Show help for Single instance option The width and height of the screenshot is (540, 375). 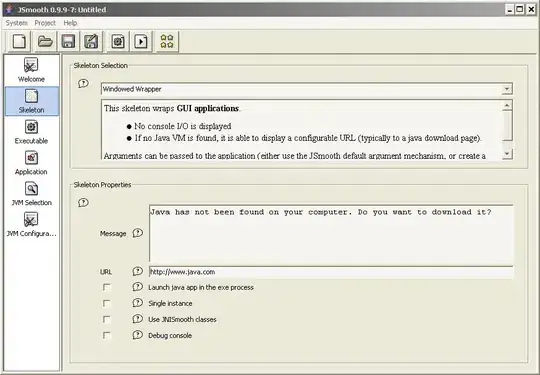point(137,303)
